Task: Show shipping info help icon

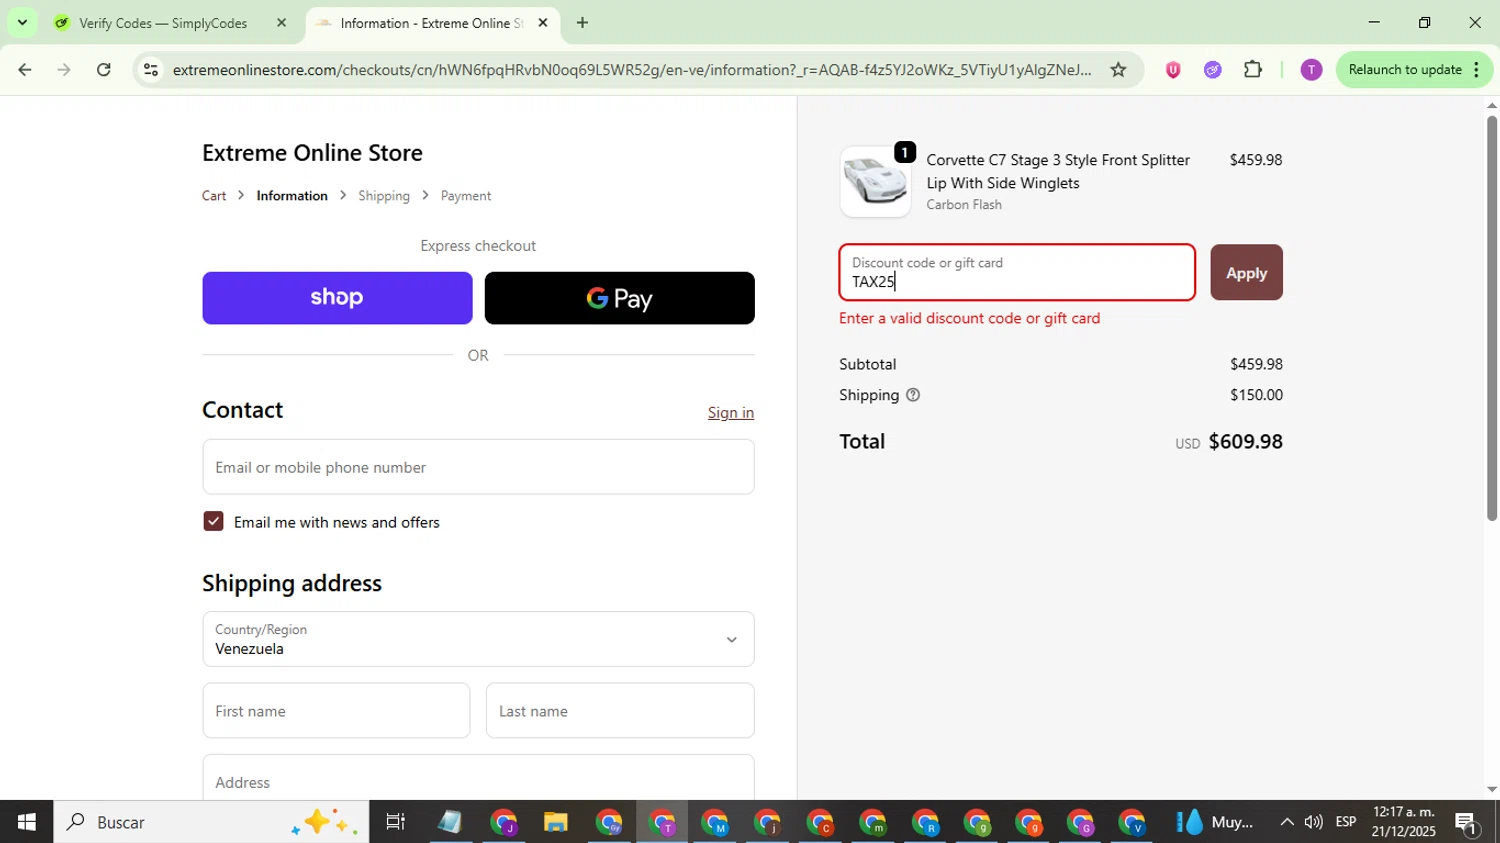Action: pos(913,395)
